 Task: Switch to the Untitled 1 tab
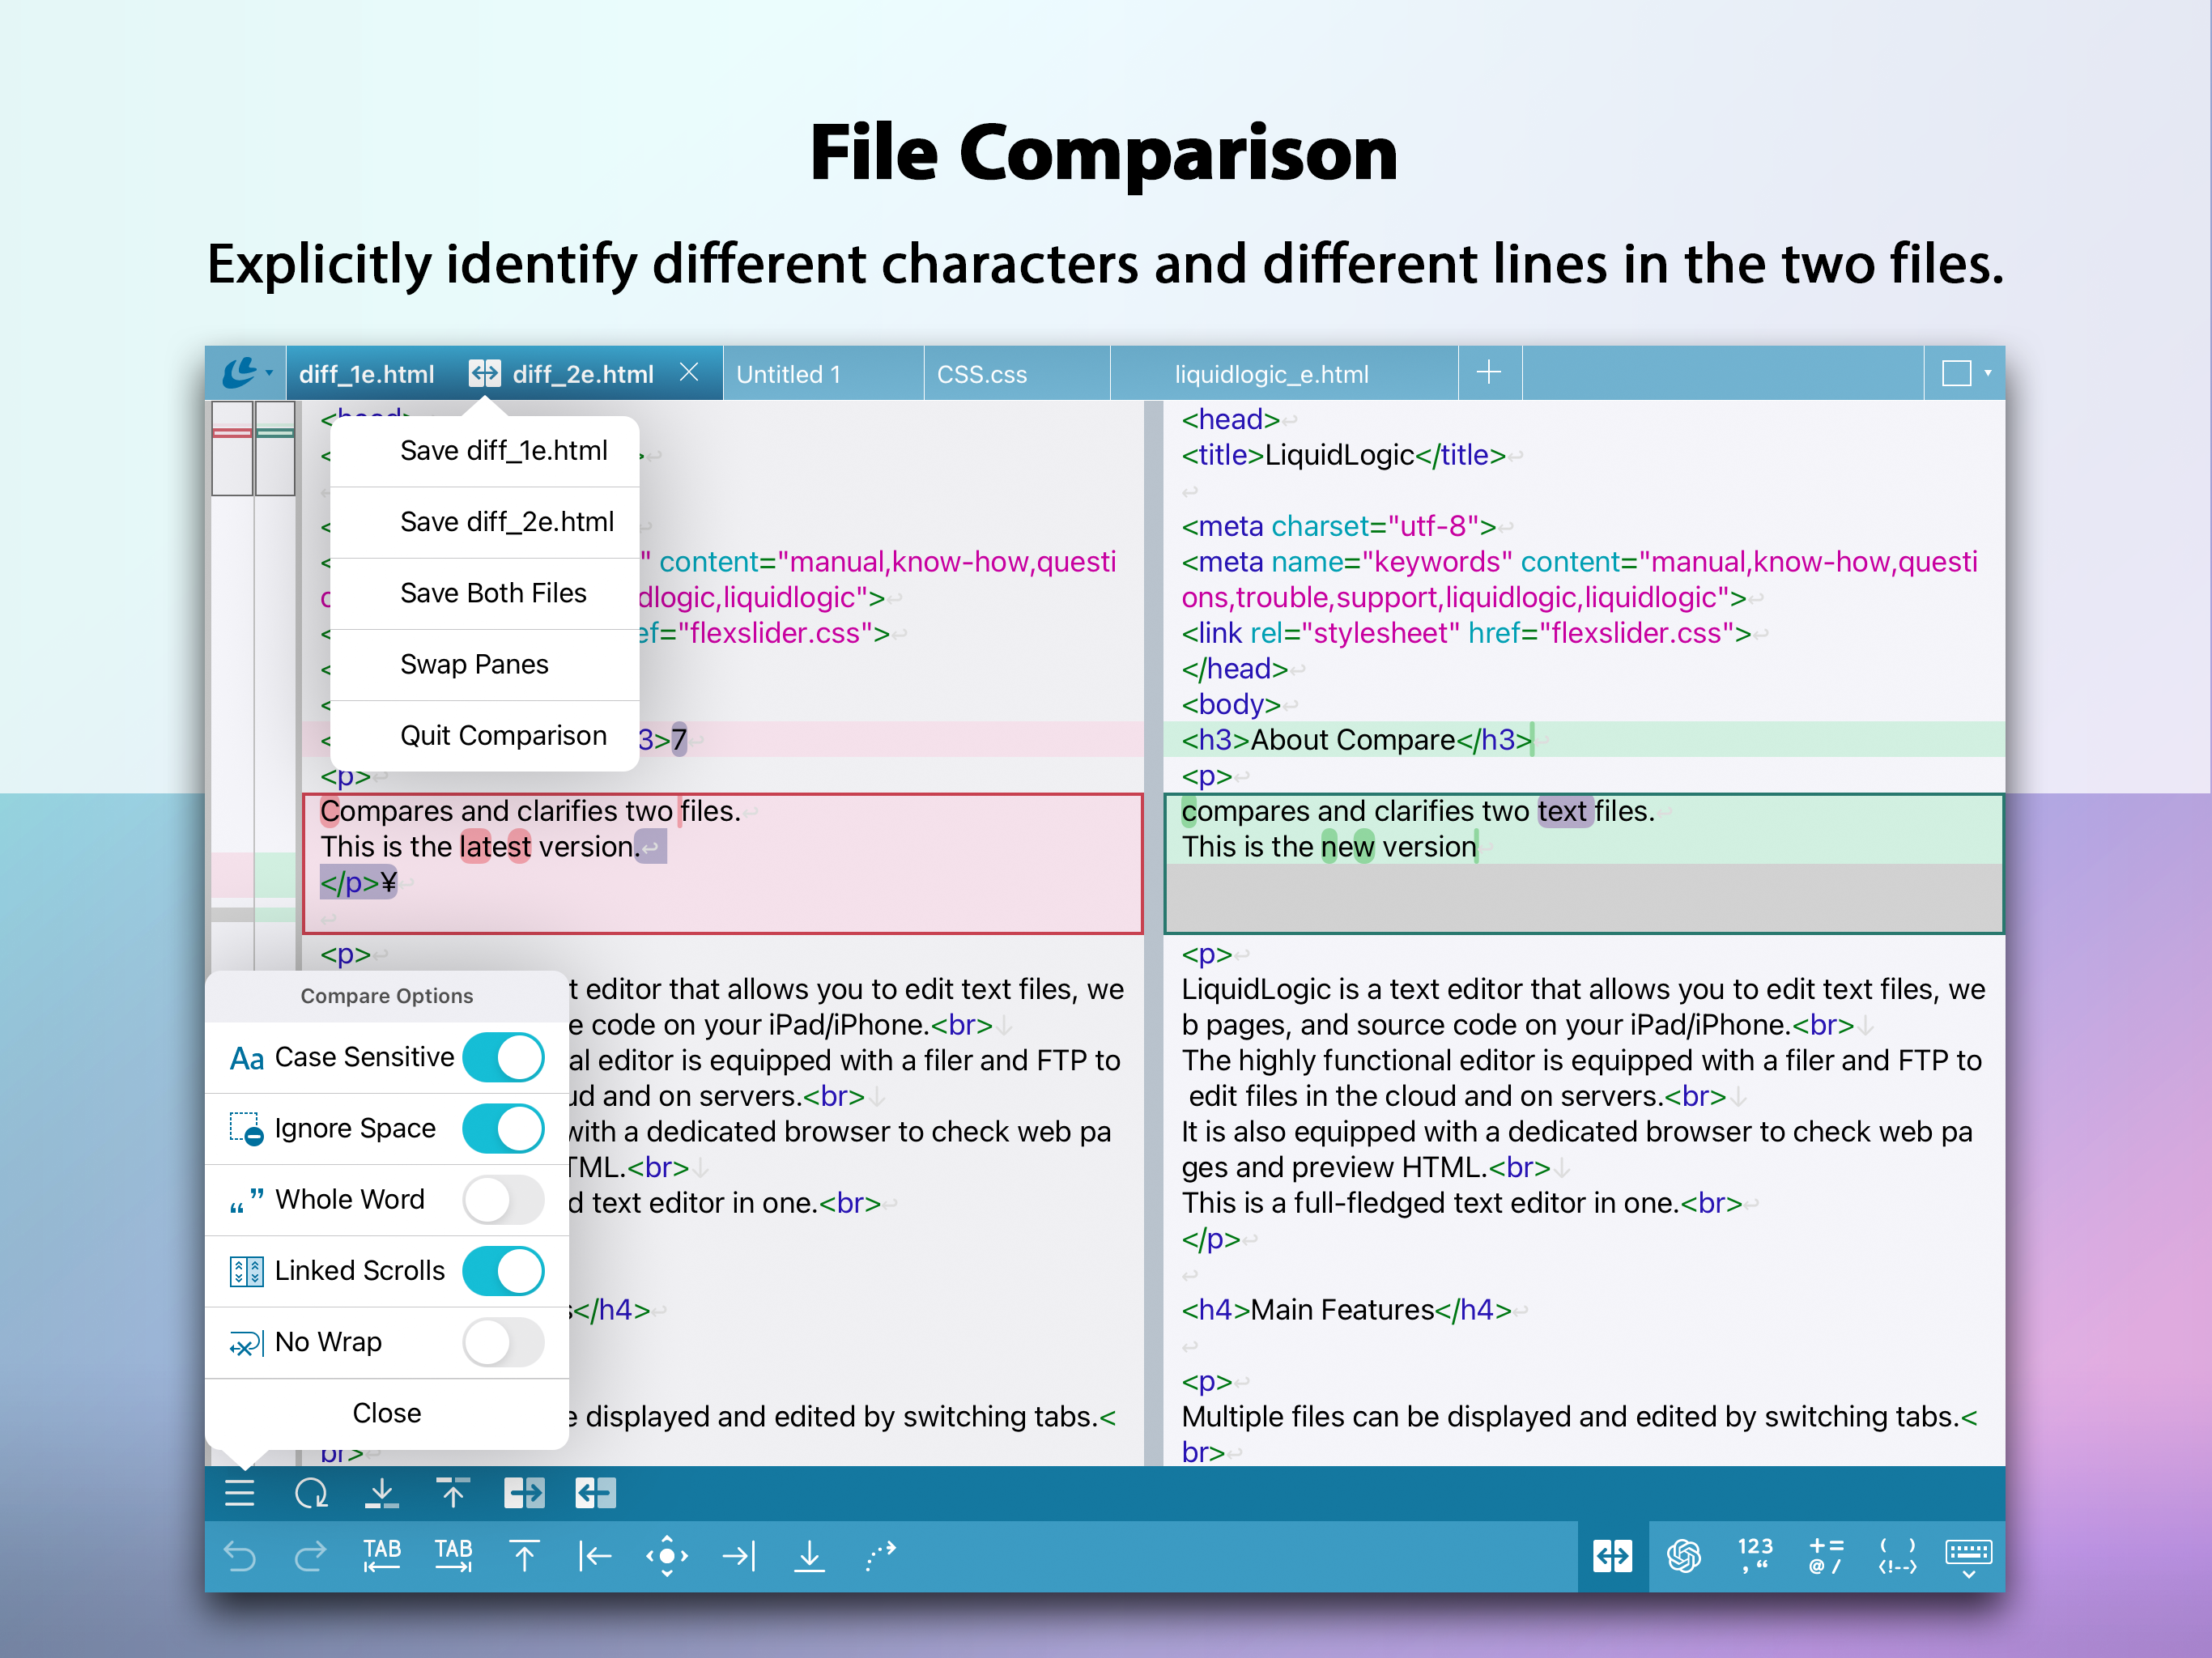(x=823, y=374)
